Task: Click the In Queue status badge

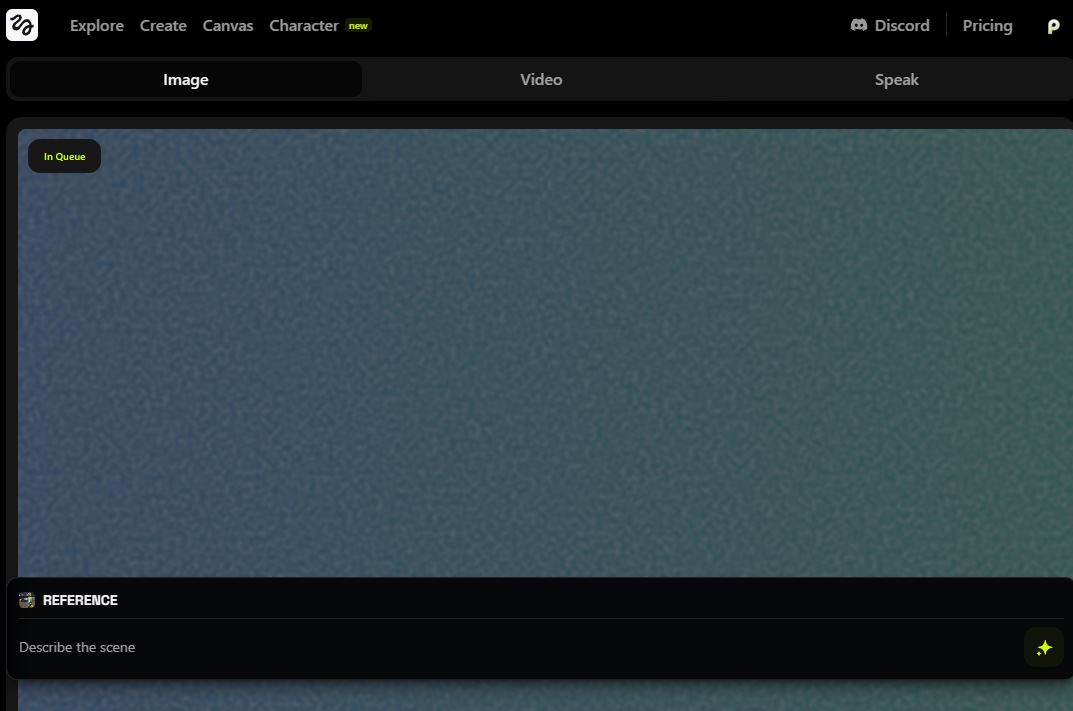Action: tap(64, 156)
